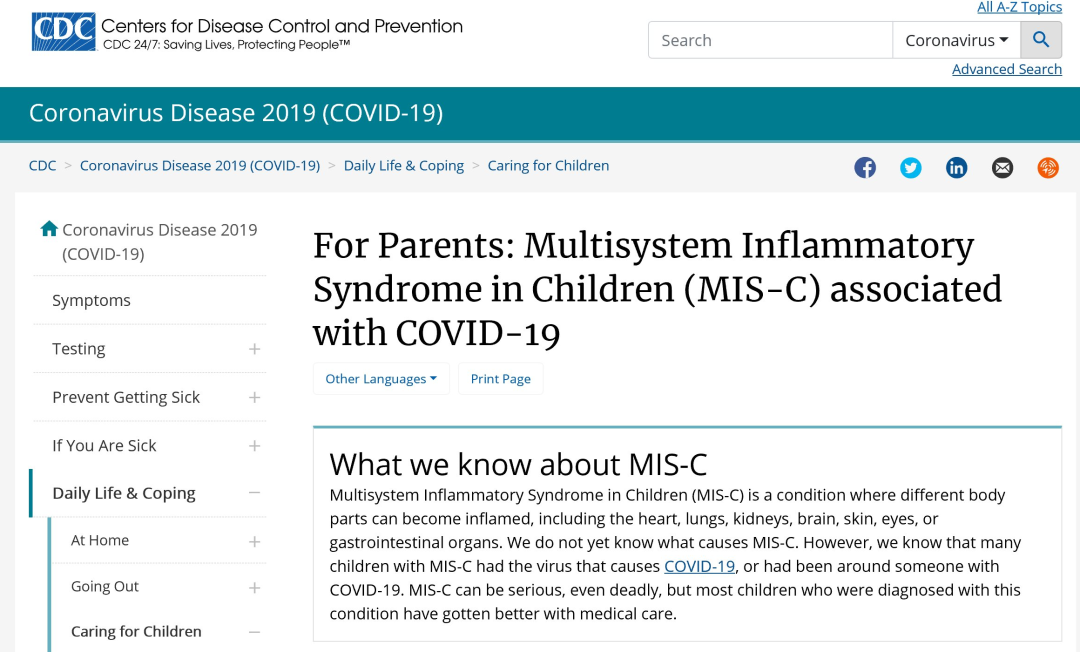1080x652 pixels.
Task: Select Going Out in sidebar menu
Action: [105, 586]
